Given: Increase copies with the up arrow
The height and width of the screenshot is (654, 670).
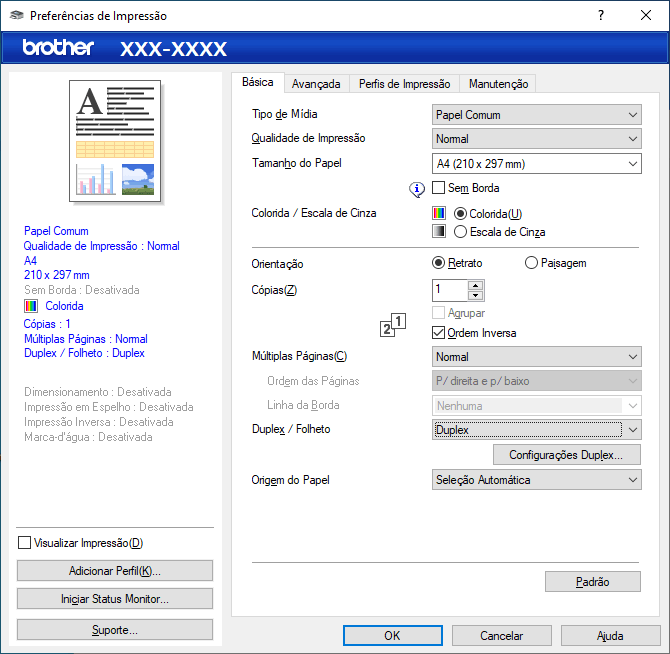Looking at the screenshot, I should 475,285.
